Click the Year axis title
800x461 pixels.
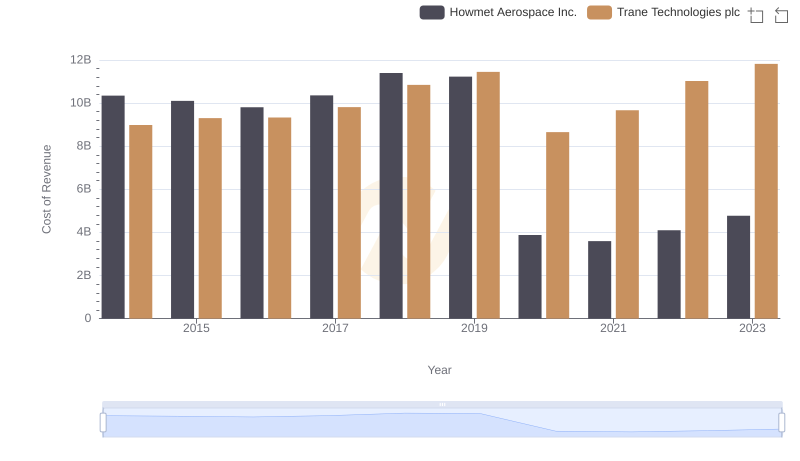point(439,370)
